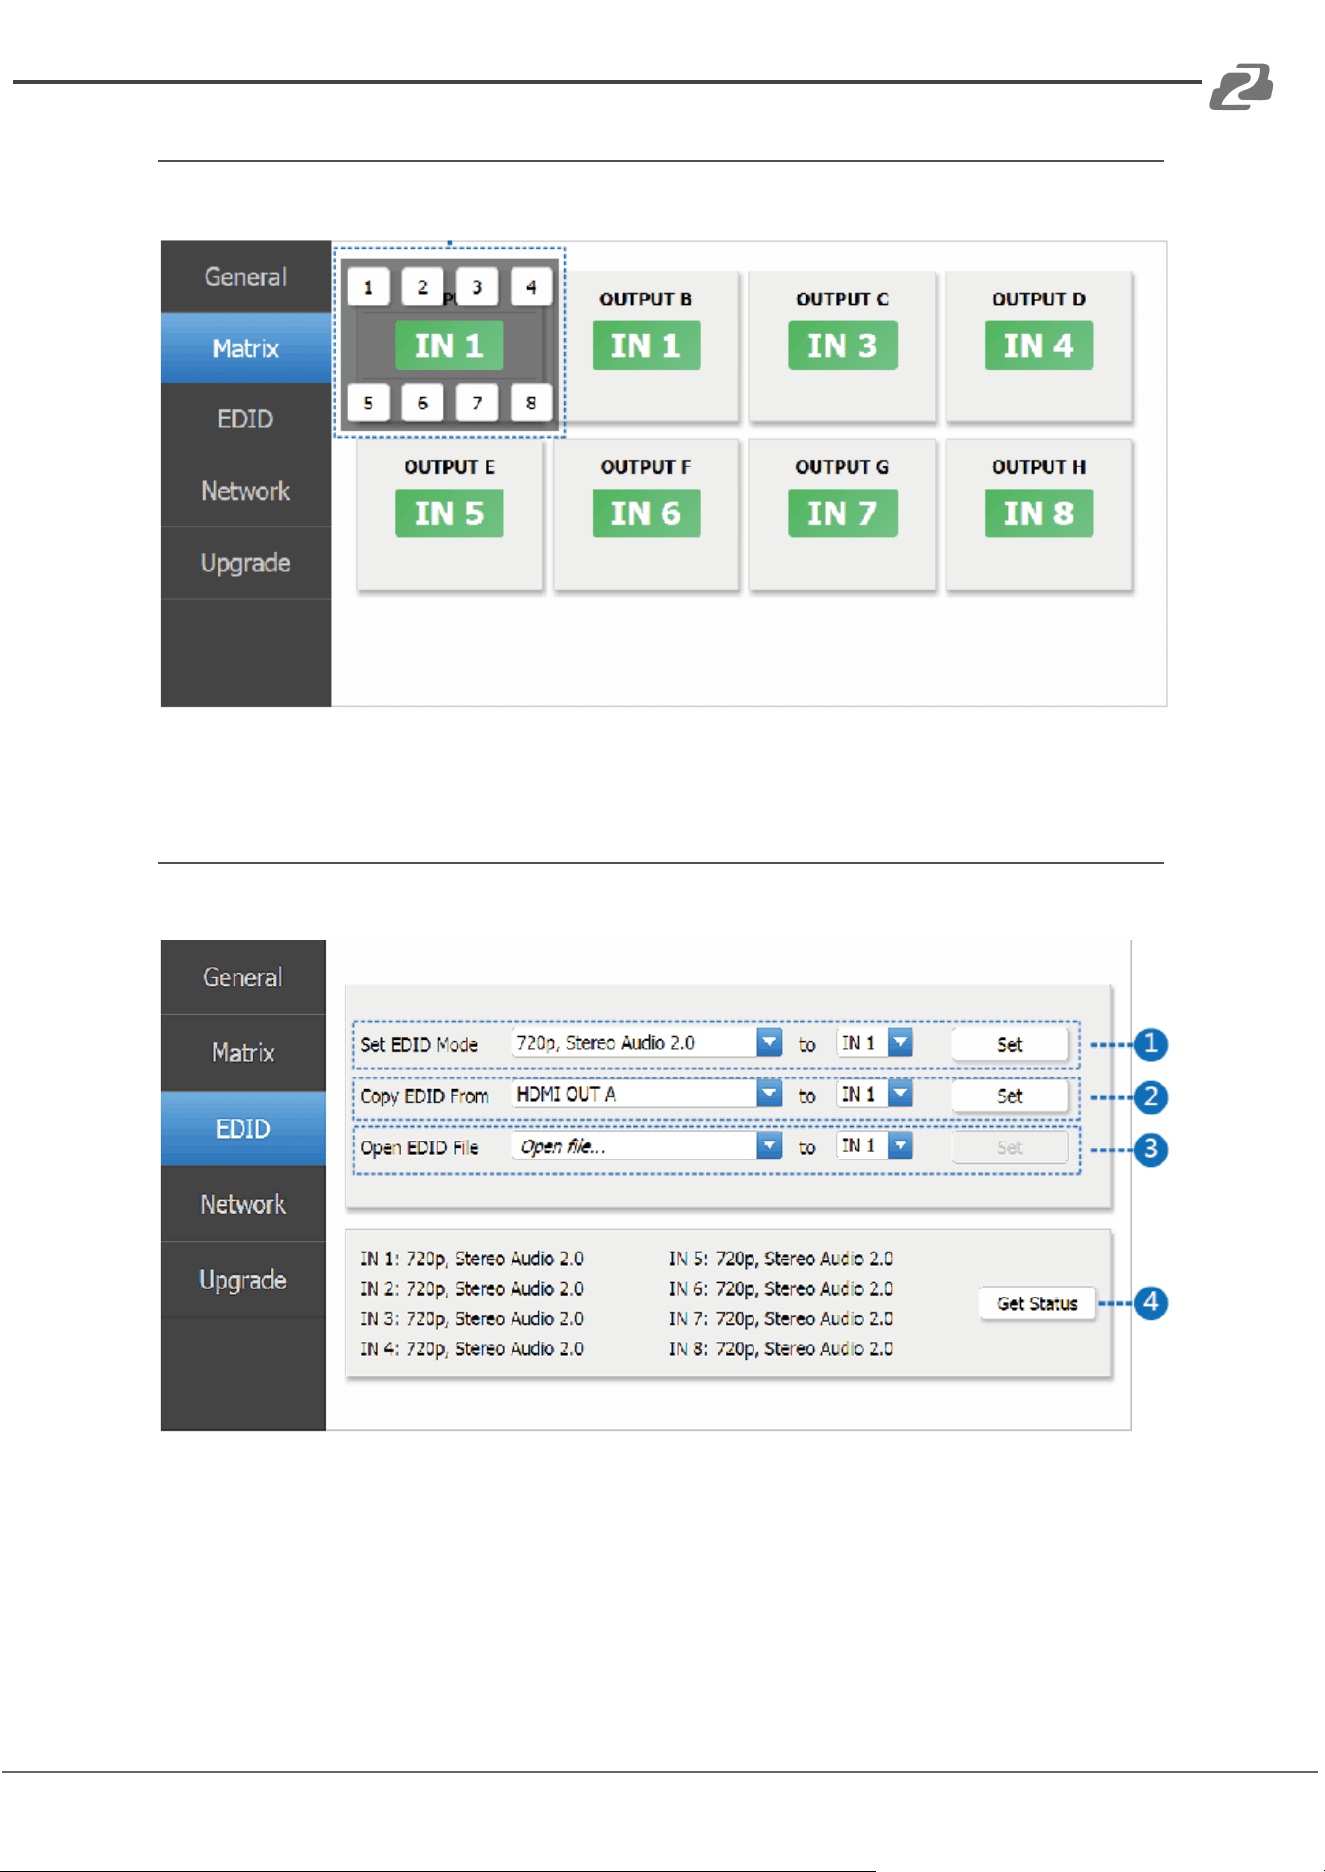Viewport: 1325px width, 1872px height.
Task: Open the 720p, Stereo Audio 2.0 EDID mode dropdown
Action: coord(646,1043)
